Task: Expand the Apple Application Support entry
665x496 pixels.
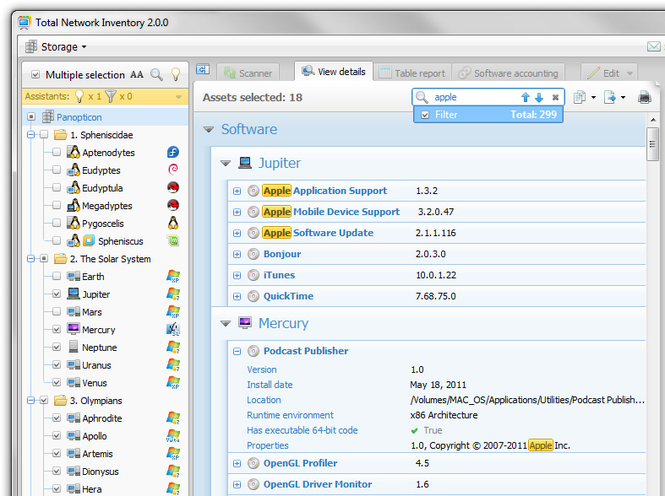Action: (x=237, y=191)
